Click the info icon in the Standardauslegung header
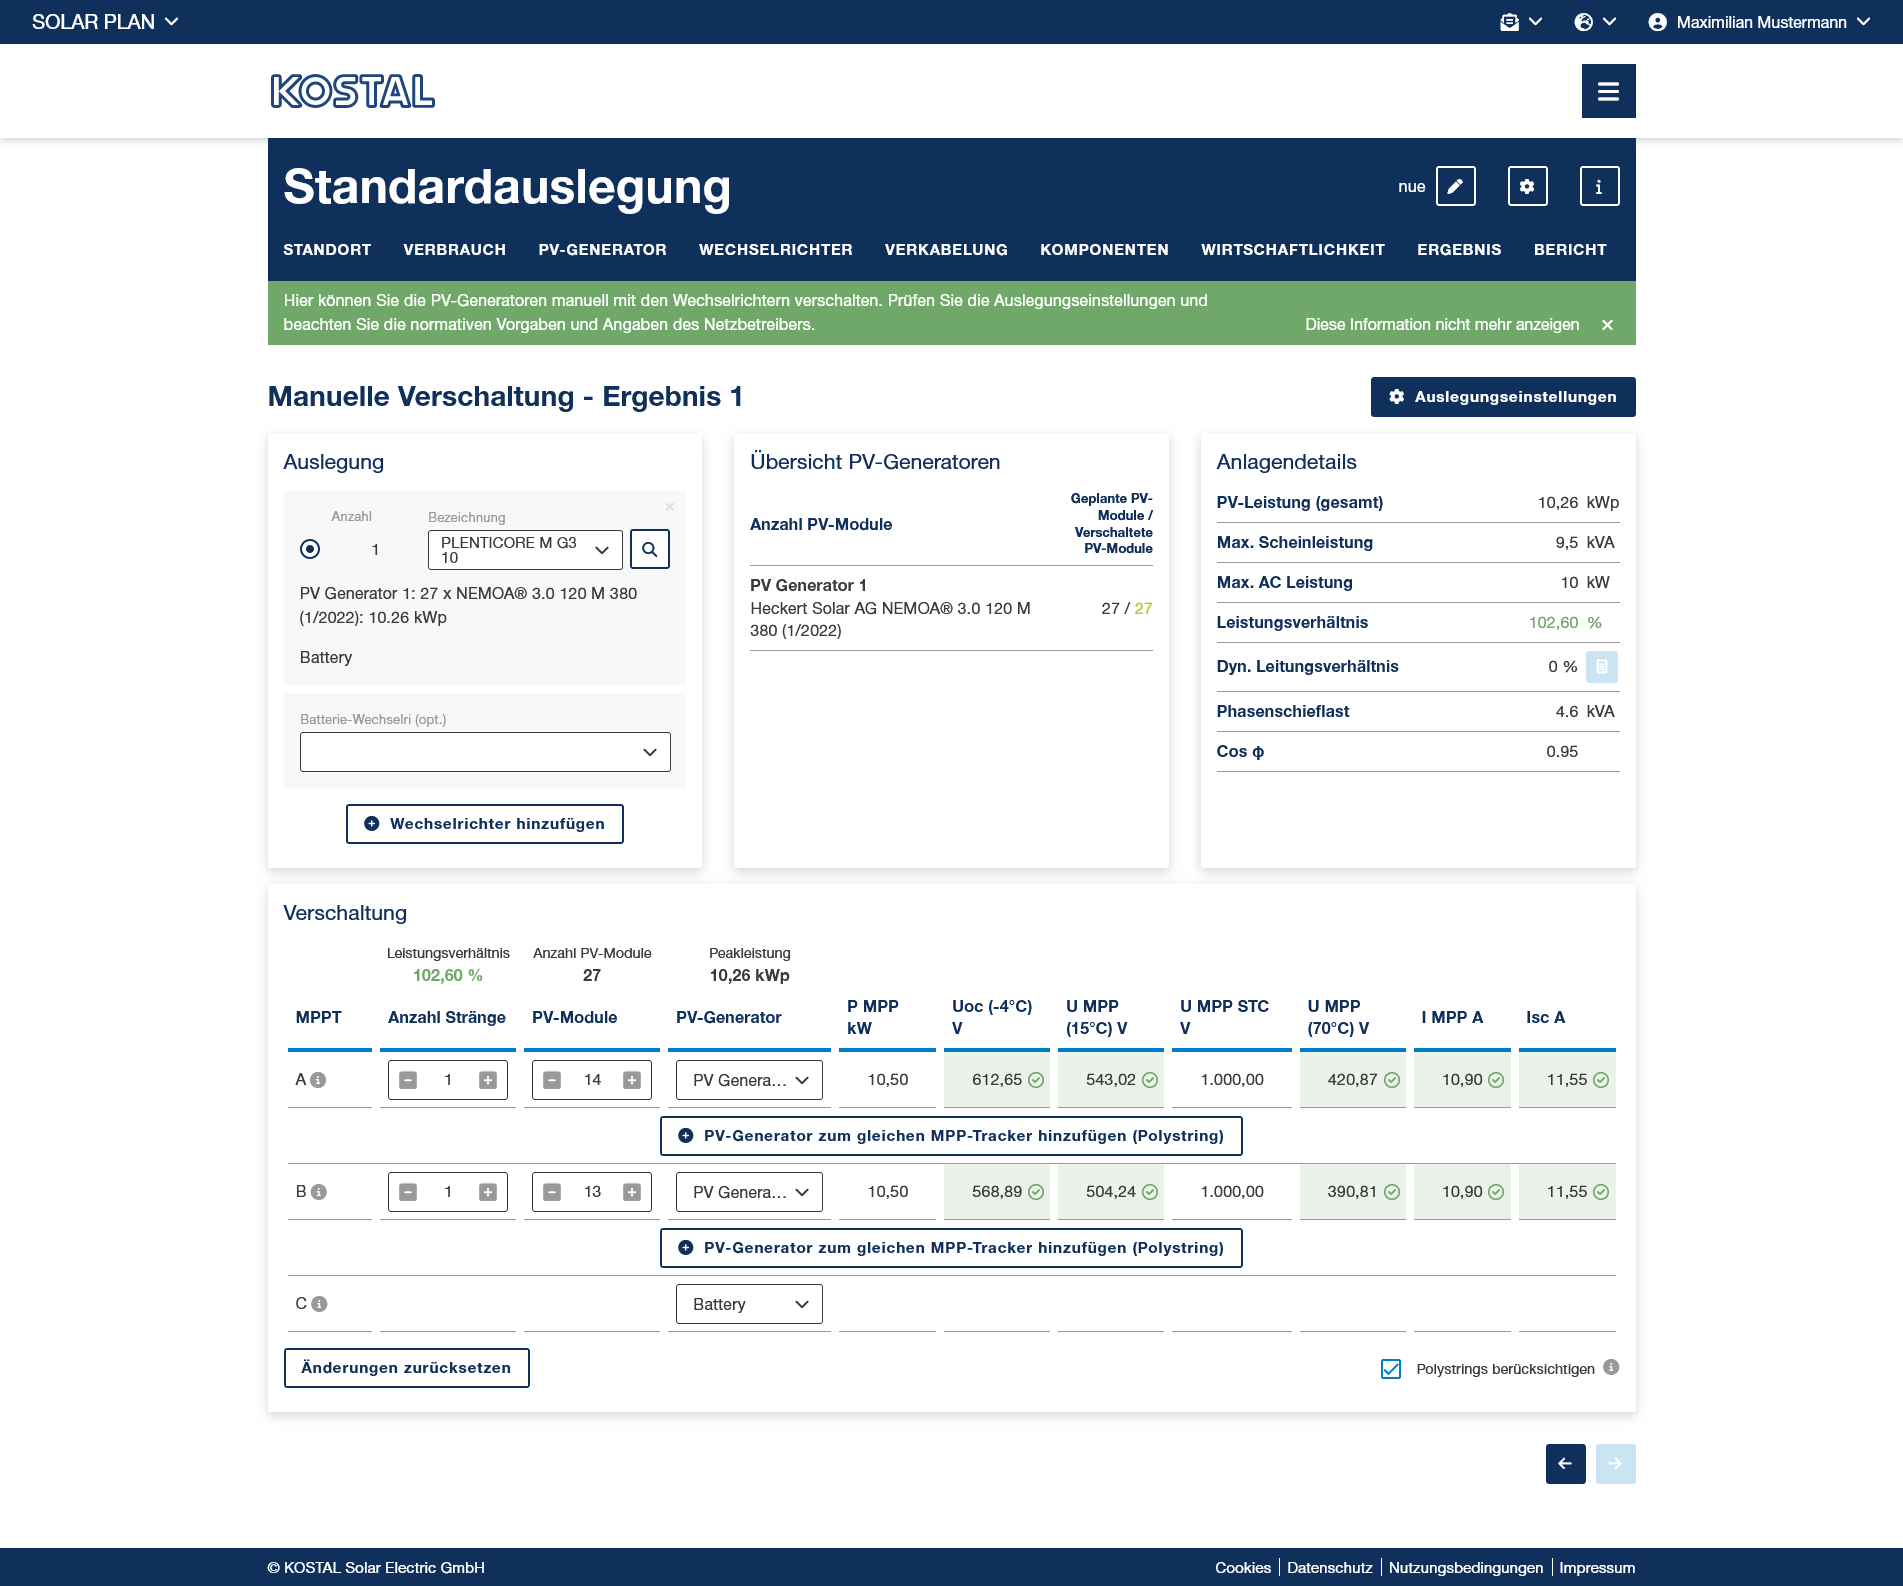Image resolution: width=1903 pixels, height=1586 pixels. point(1599,186)
